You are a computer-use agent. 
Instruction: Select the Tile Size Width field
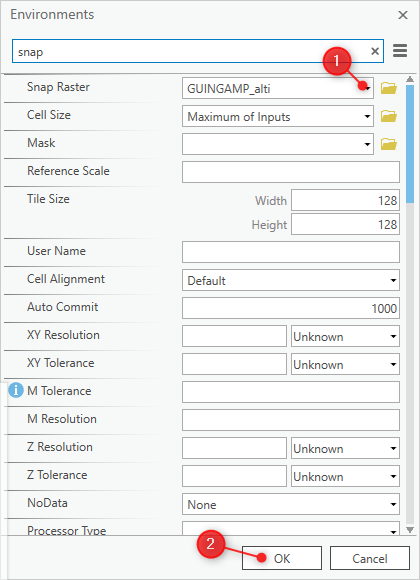[x=345, y=200]
